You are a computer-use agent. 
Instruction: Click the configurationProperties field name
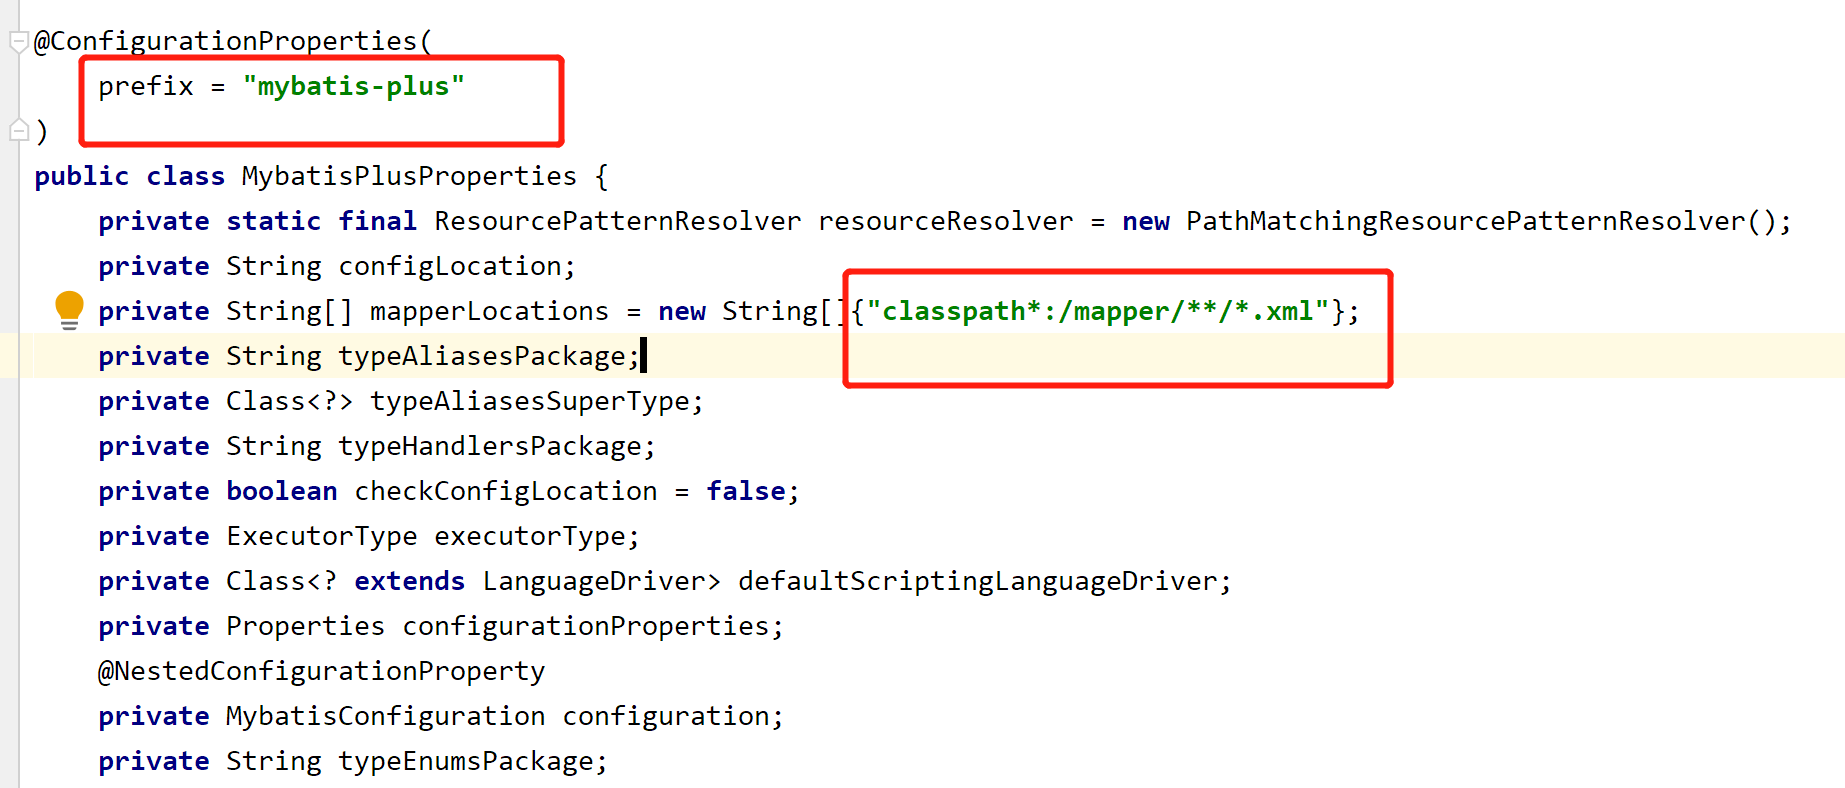[x=586, y=626]
